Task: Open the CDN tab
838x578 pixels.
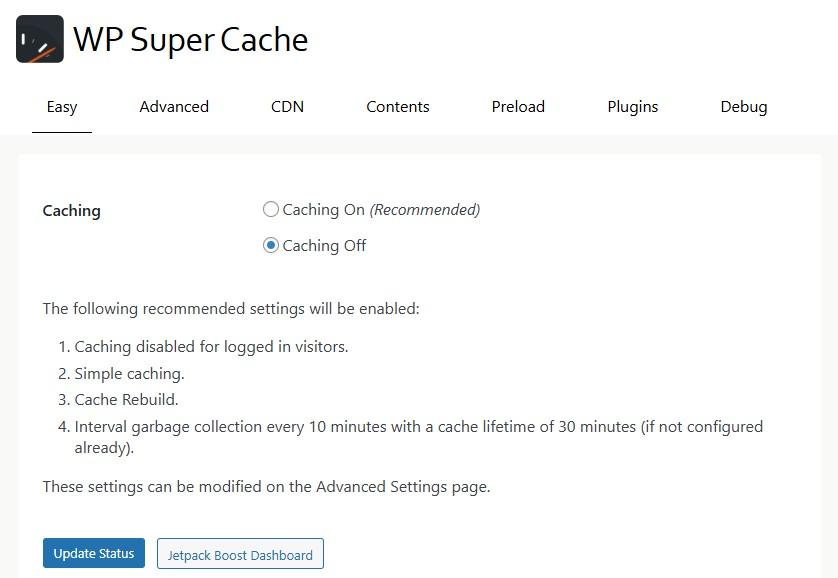Action: (287, 107)
